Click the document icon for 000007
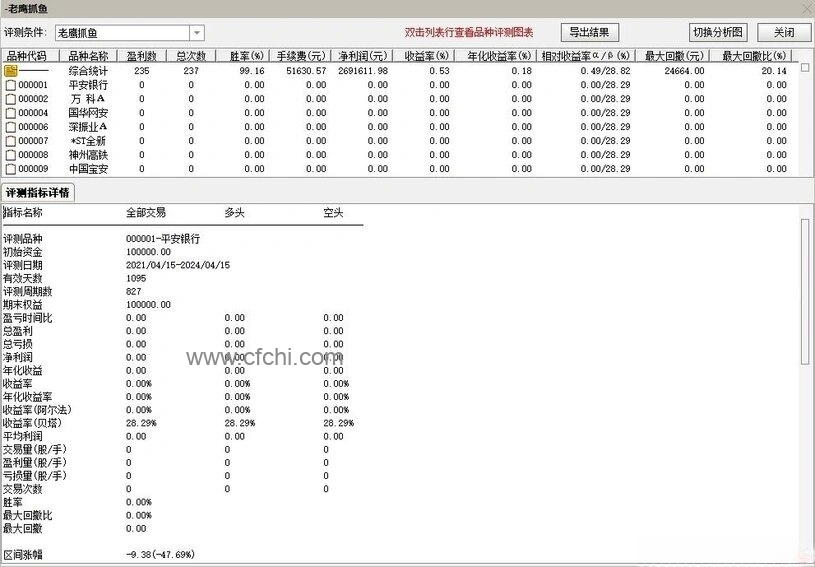 tap(10, 141)
